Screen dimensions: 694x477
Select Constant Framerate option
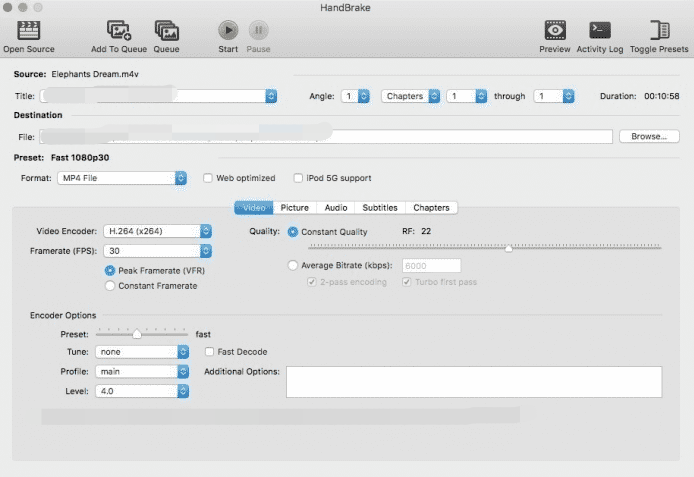[110, 286]
